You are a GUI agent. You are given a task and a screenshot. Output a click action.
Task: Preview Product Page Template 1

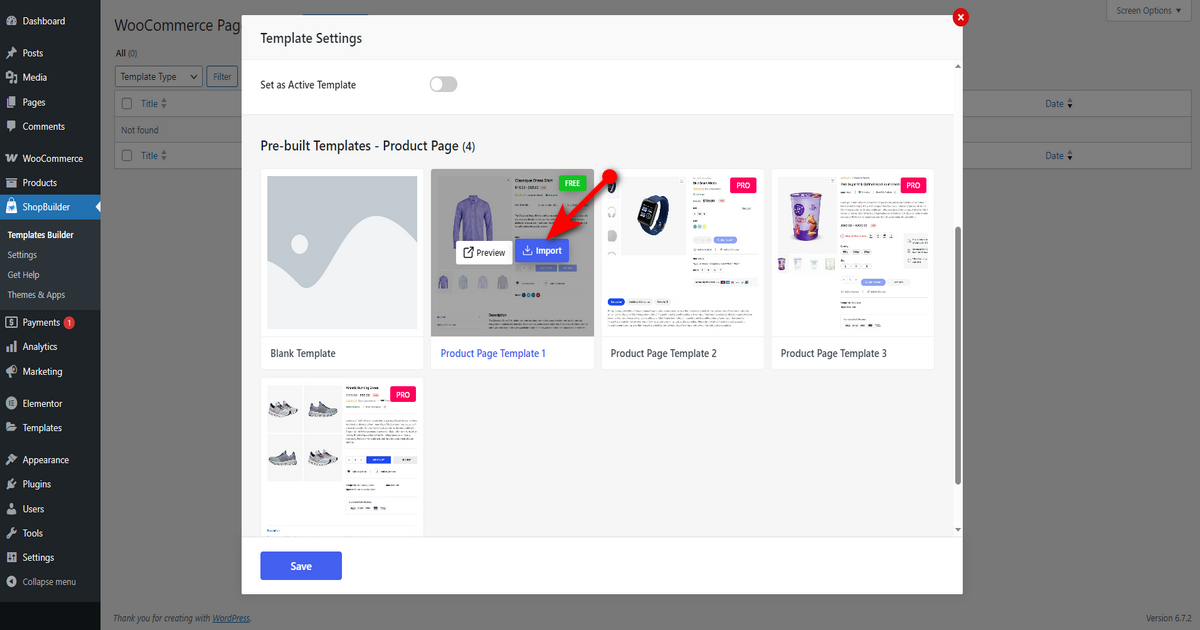pos(484,252)
